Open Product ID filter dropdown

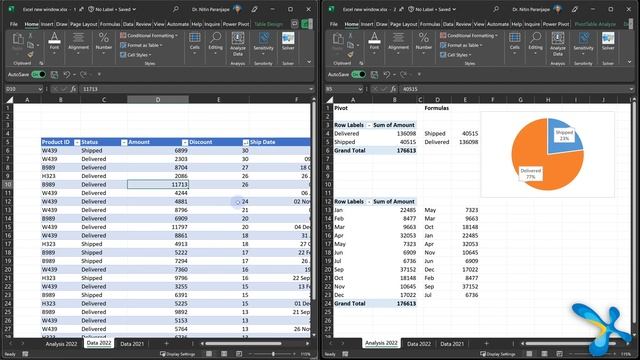tap(77, 142)
